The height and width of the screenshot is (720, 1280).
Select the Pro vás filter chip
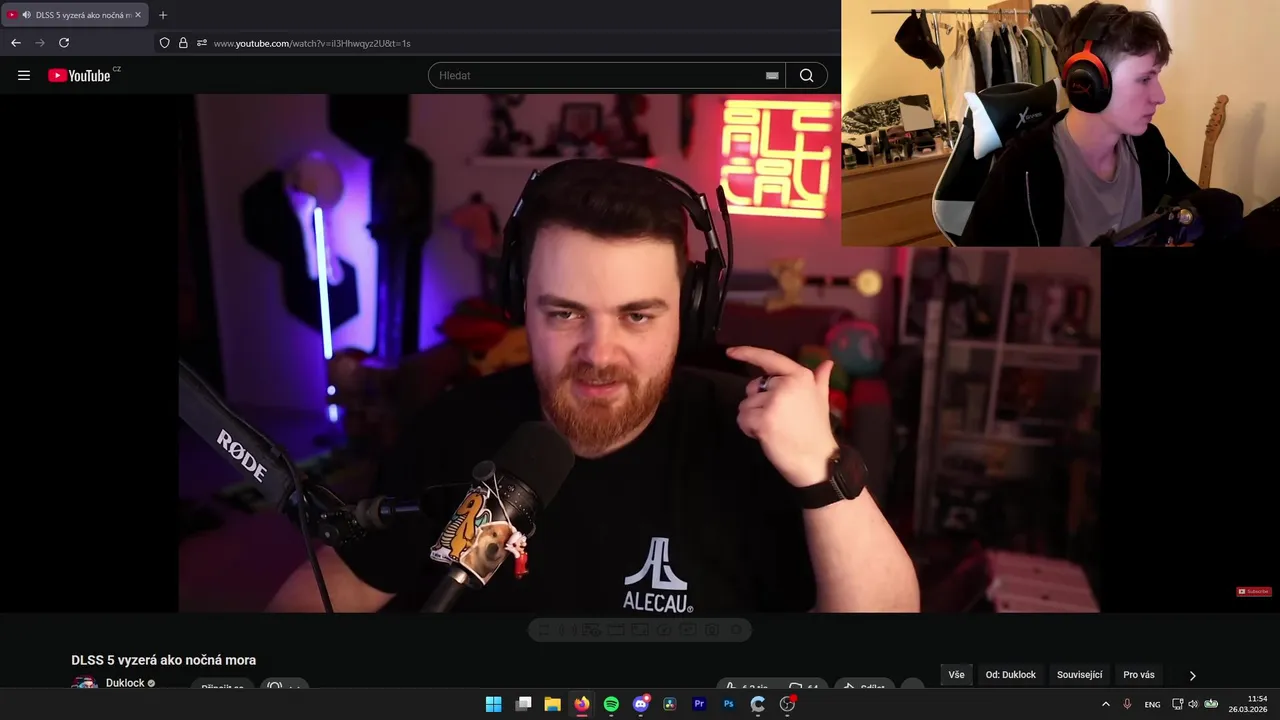point(1139,675)
